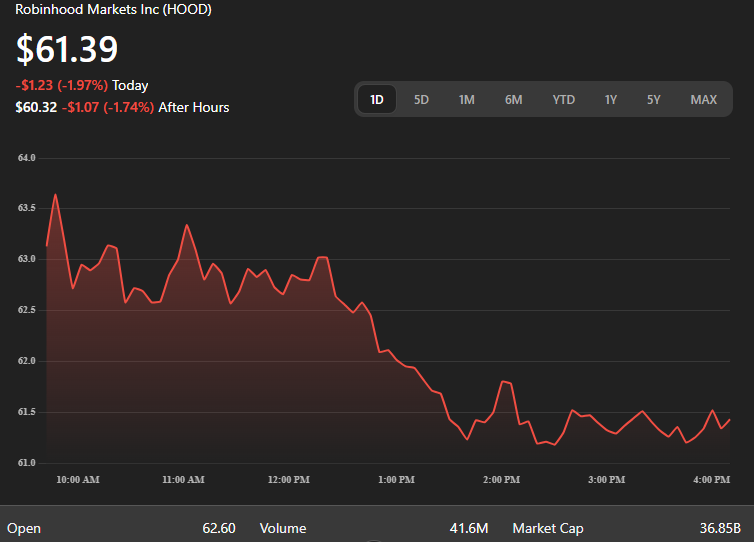Click the 1:00 PM time axis label

point(395,480)
